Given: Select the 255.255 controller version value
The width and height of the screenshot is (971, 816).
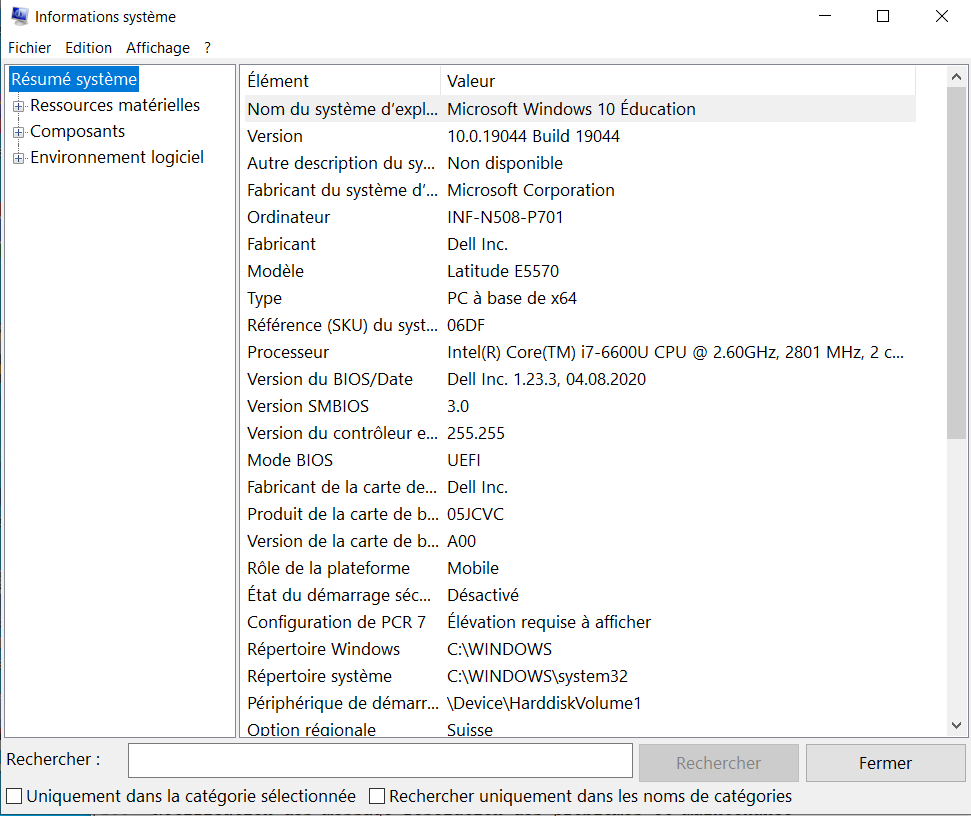Looking at the screenshot, I should click(x=476, y=433).
